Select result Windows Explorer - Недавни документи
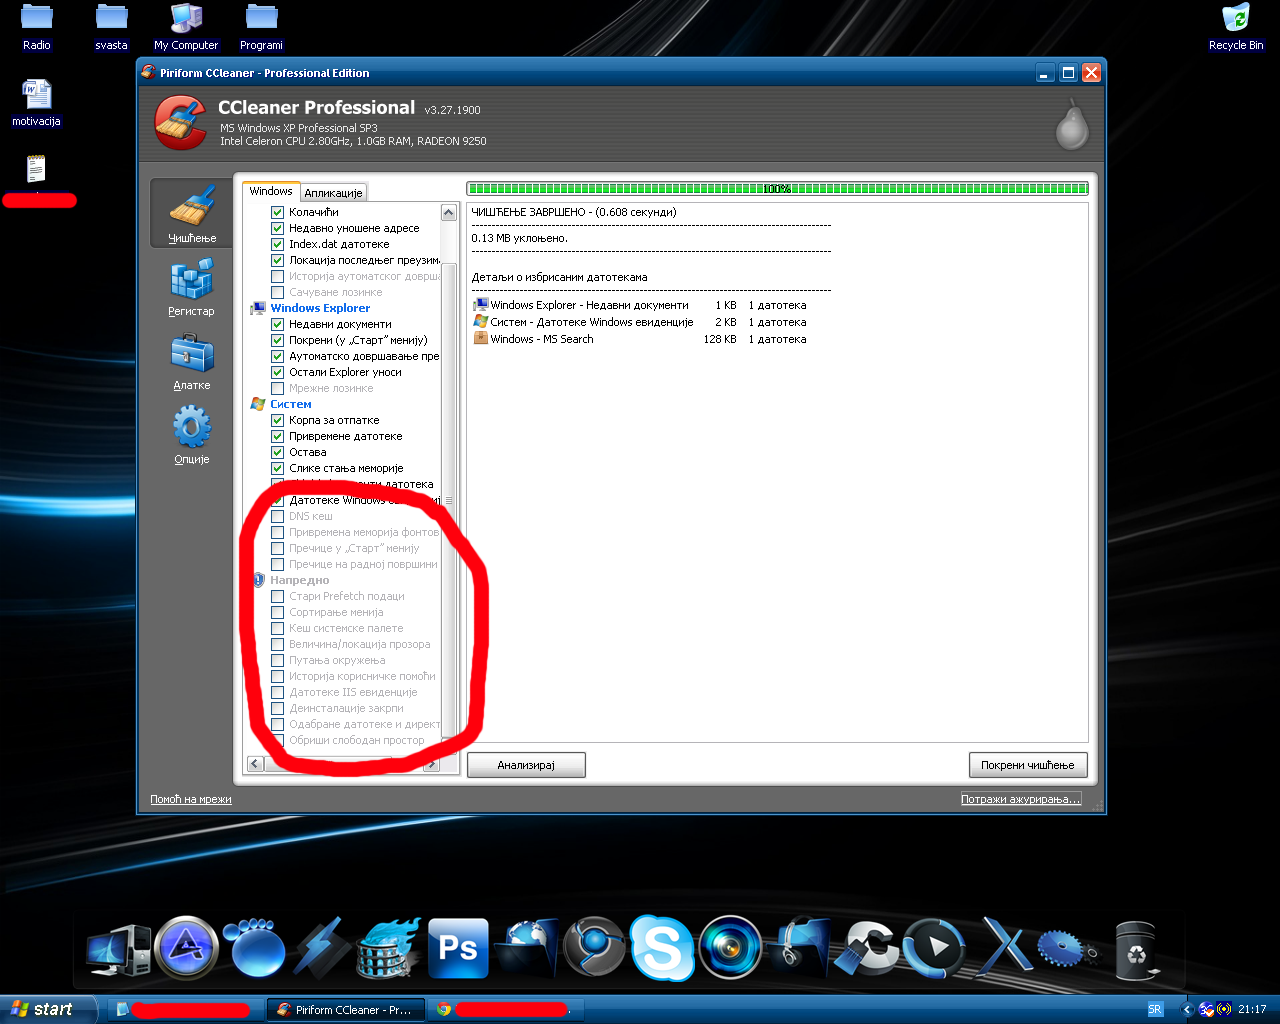The height and width of the screenshot is (1024, 1280). (640, 305)
